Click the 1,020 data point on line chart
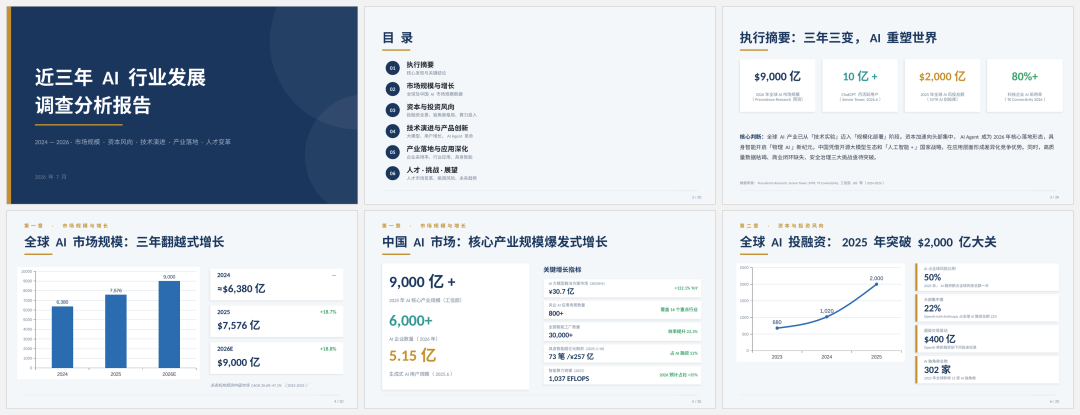Screen dimensions: 1080x415 827,317
